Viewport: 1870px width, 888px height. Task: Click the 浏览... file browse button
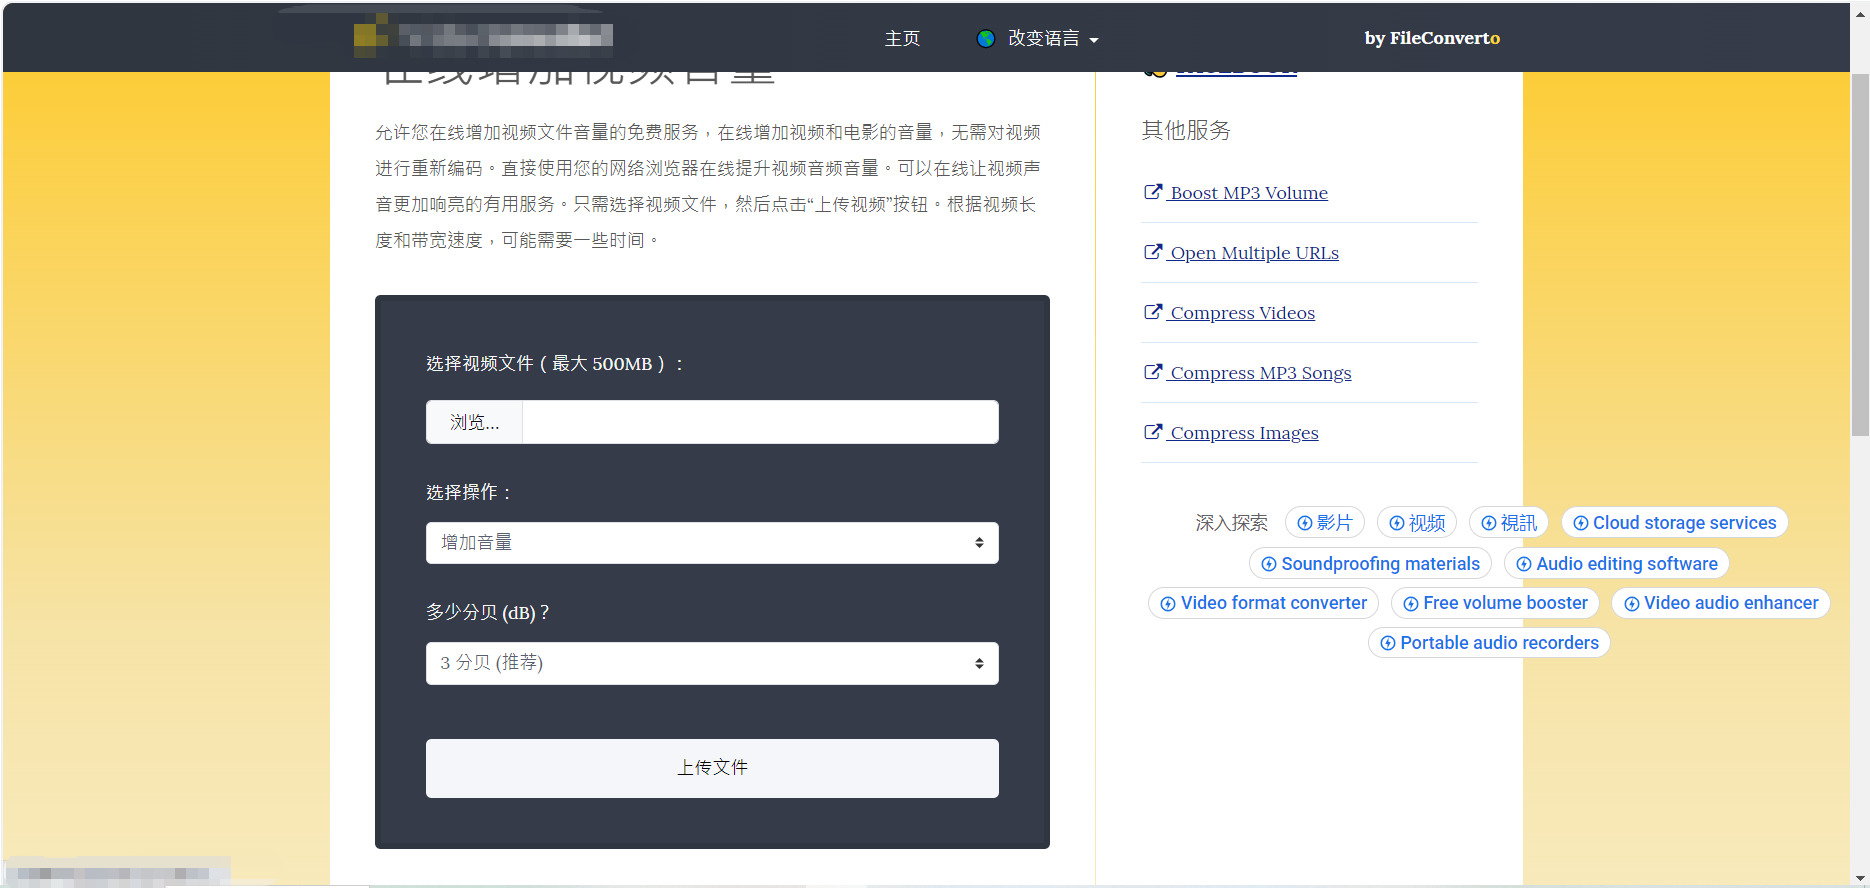[474, 422]
